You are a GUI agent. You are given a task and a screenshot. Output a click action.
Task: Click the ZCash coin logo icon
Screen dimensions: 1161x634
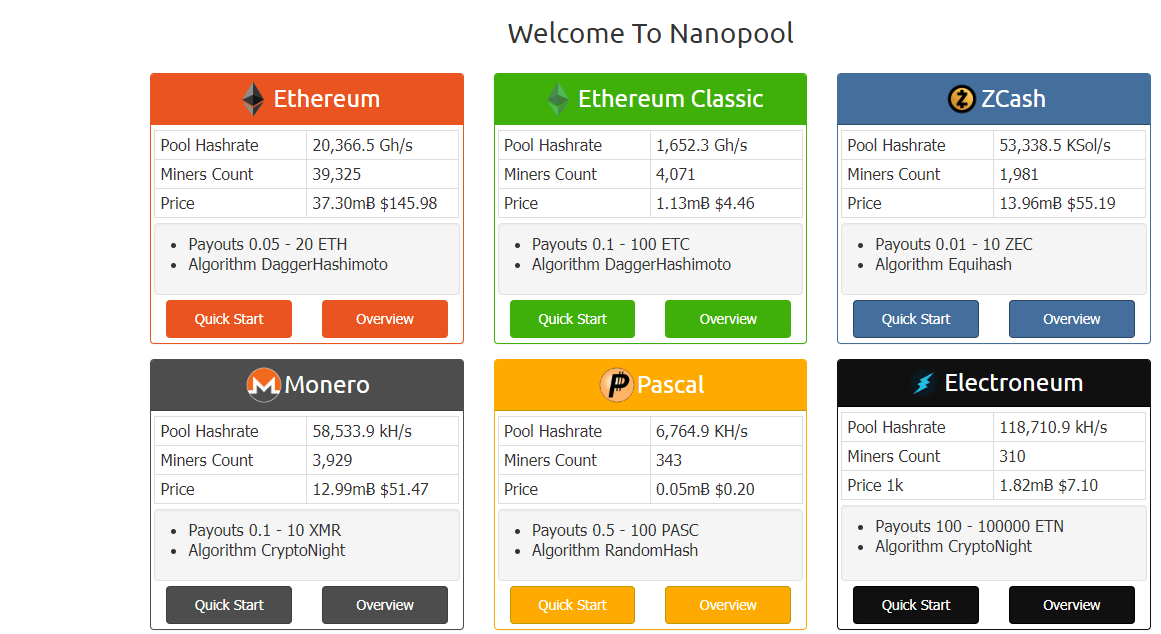961,99
